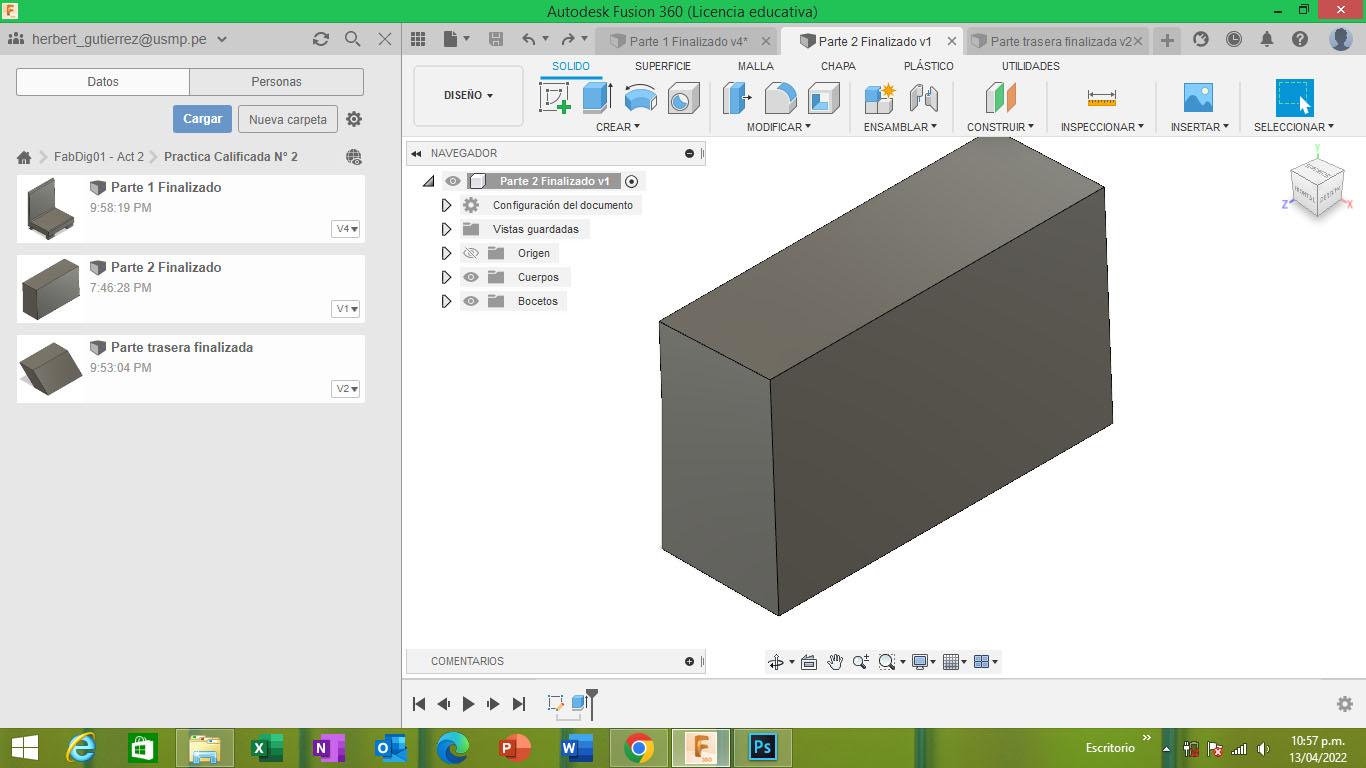Click the Cargar button
1366x768 pixels.
coord(202,119)
